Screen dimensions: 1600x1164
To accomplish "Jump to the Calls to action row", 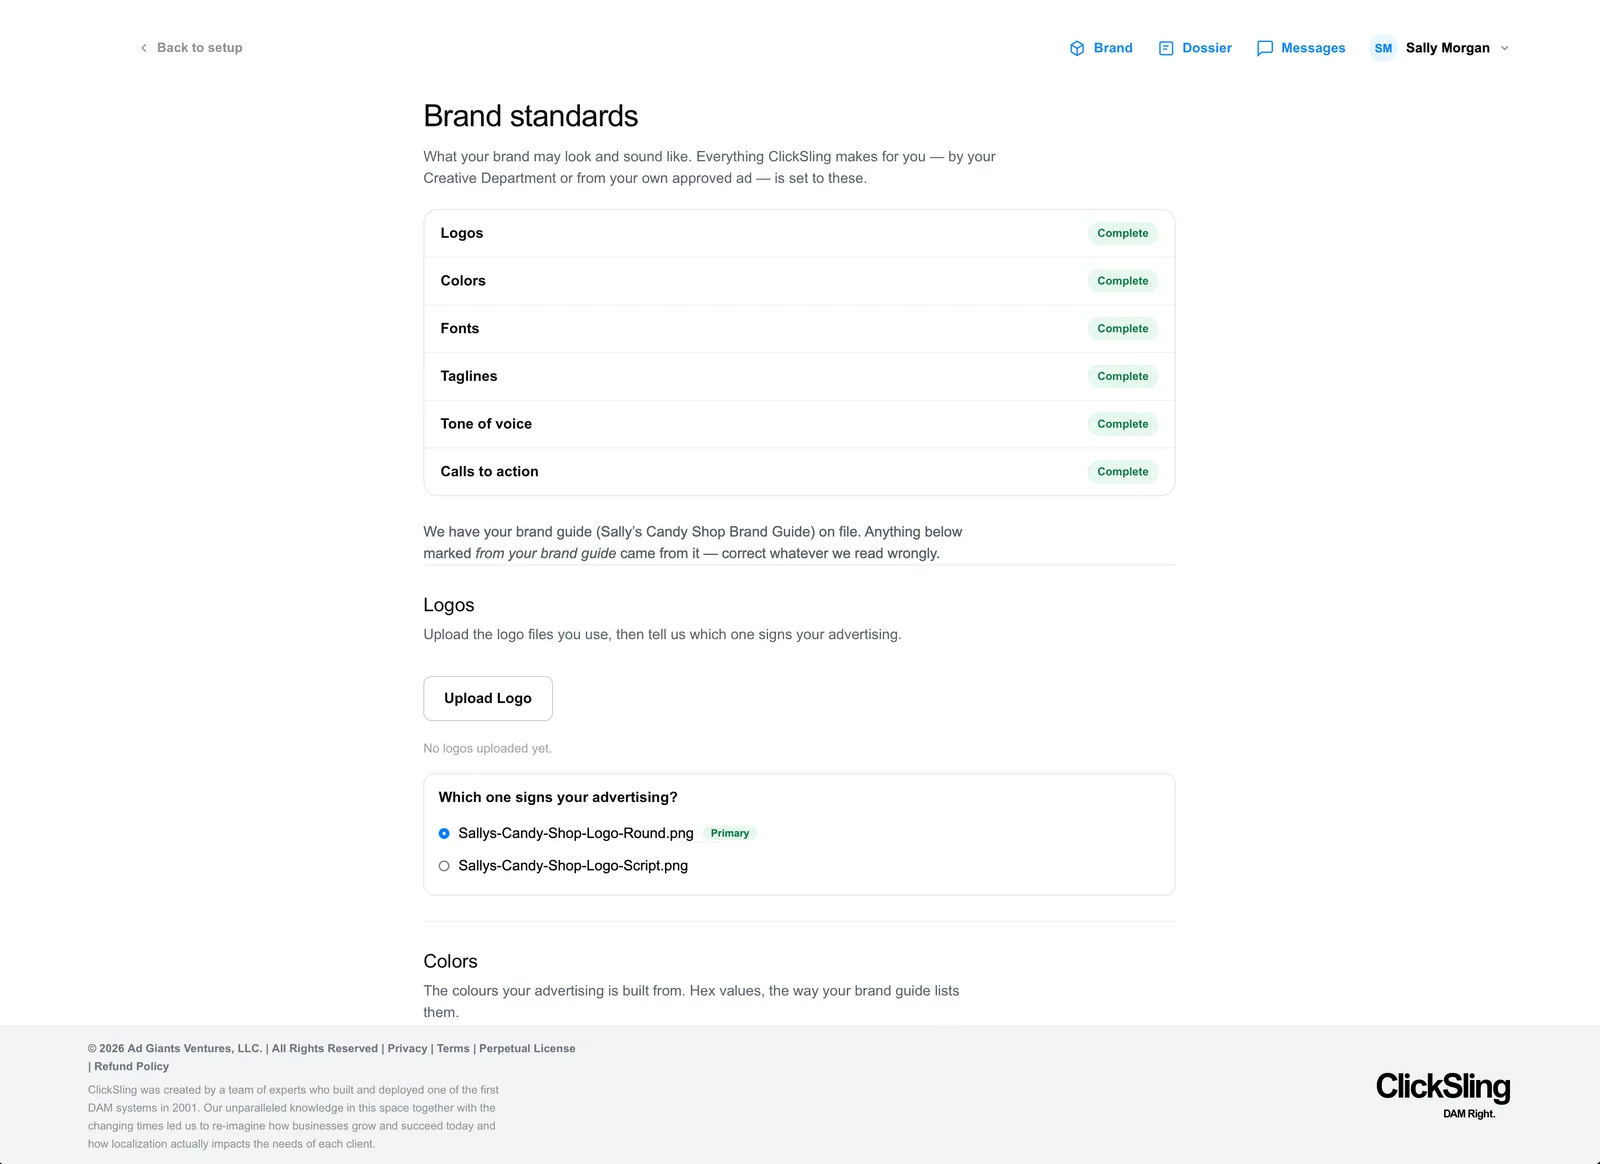I will coord(799,471).
